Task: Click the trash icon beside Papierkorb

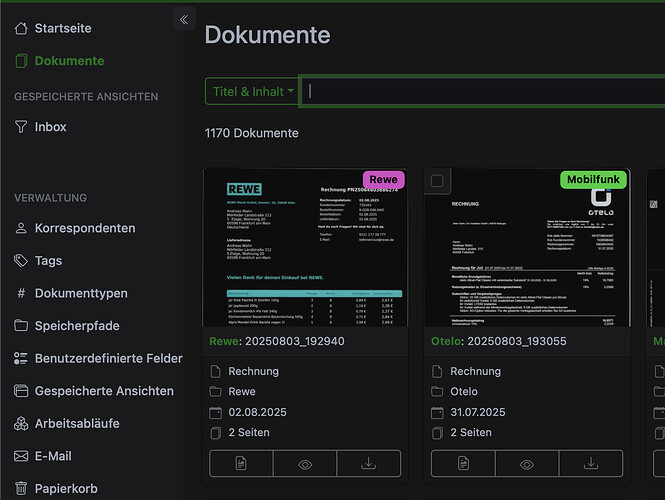Action: (x=21, y=489)
